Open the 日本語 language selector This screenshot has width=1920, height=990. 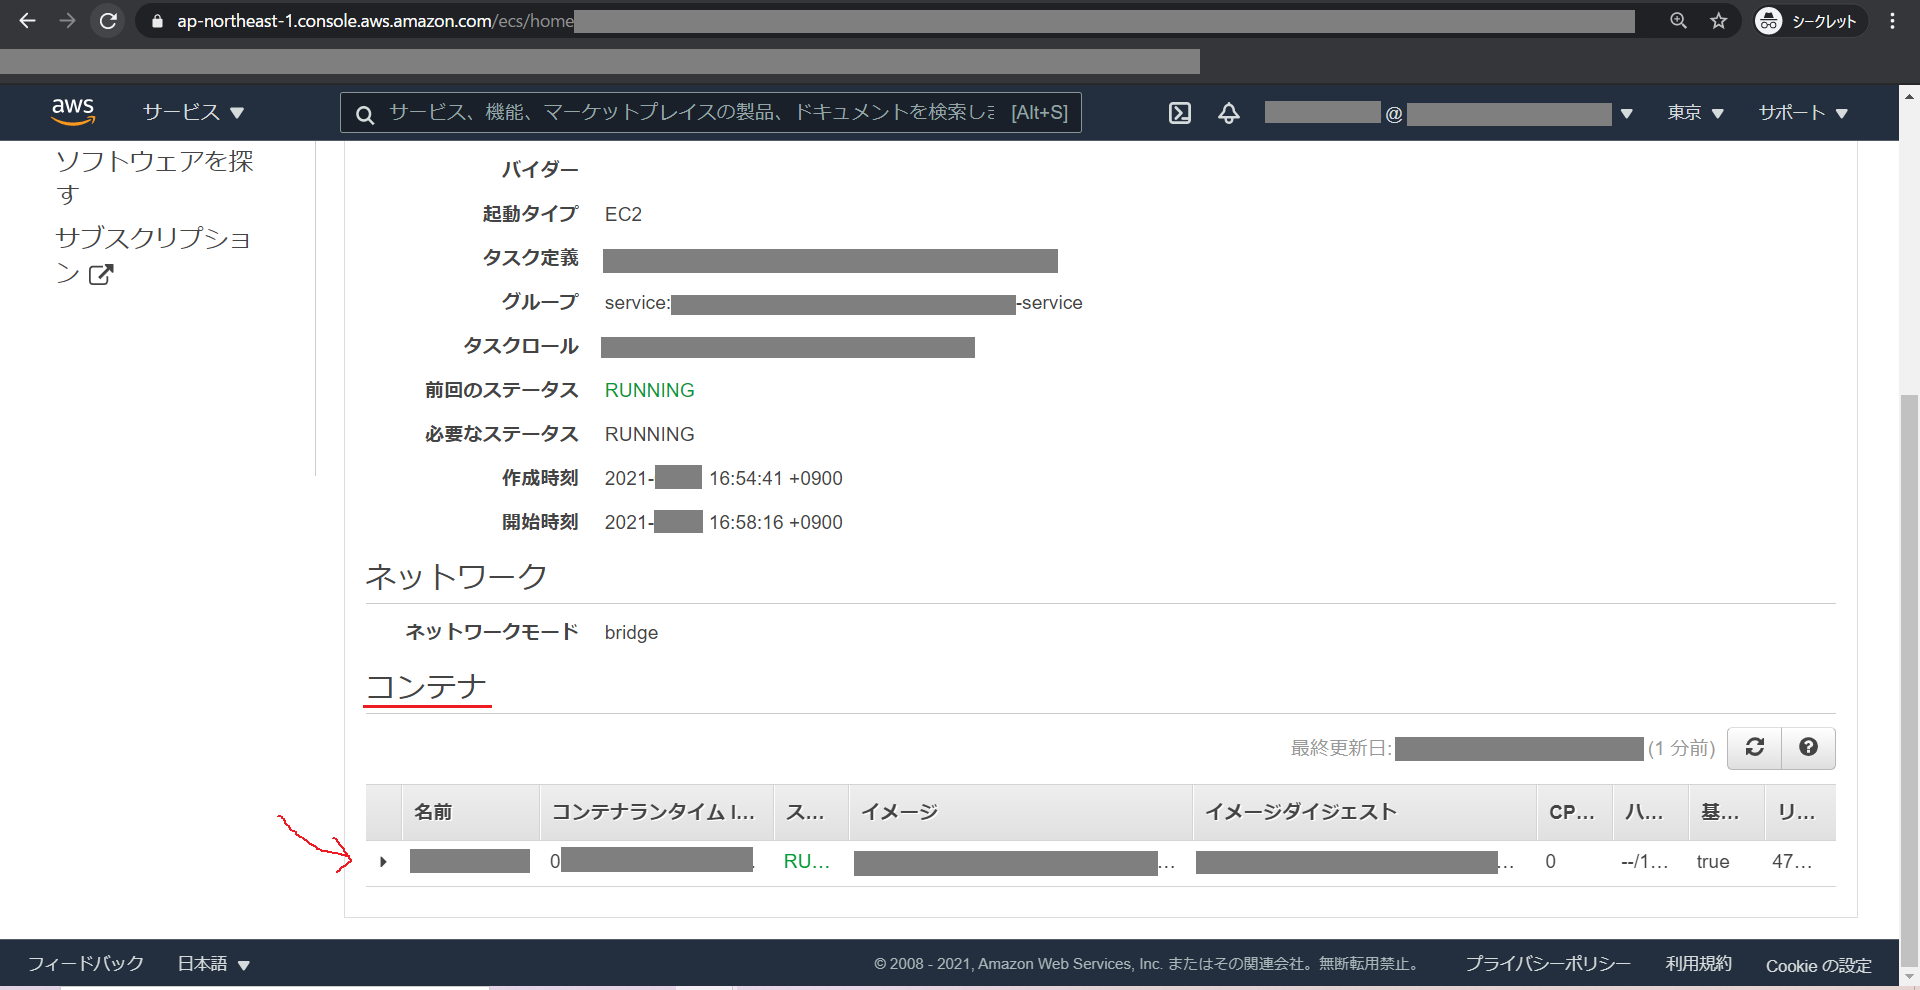pyautogui.click(x=210, y=963)
